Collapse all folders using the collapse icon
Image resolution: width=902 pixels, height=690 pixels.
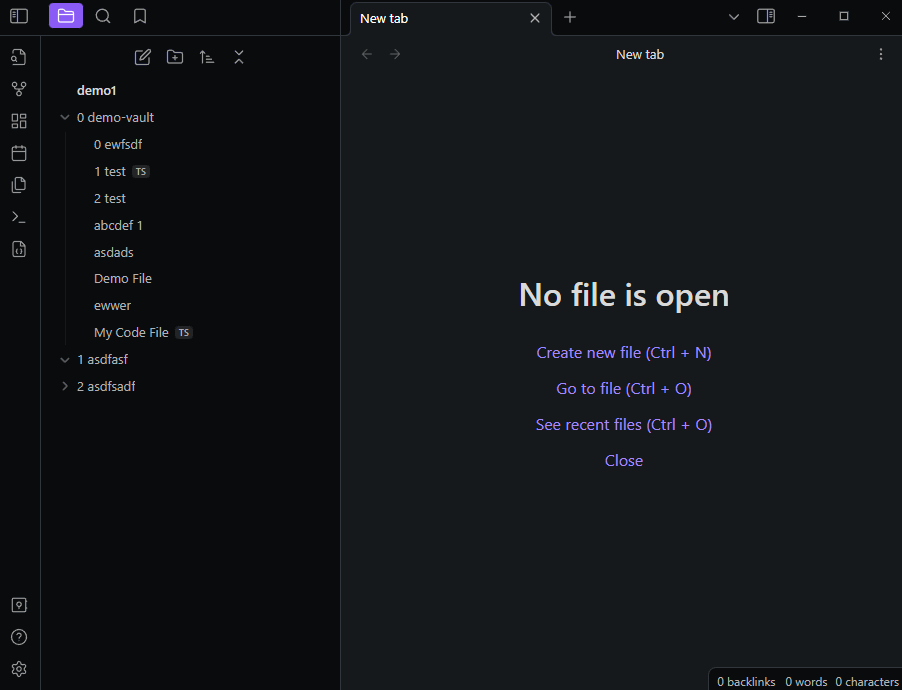coord(239,57)
